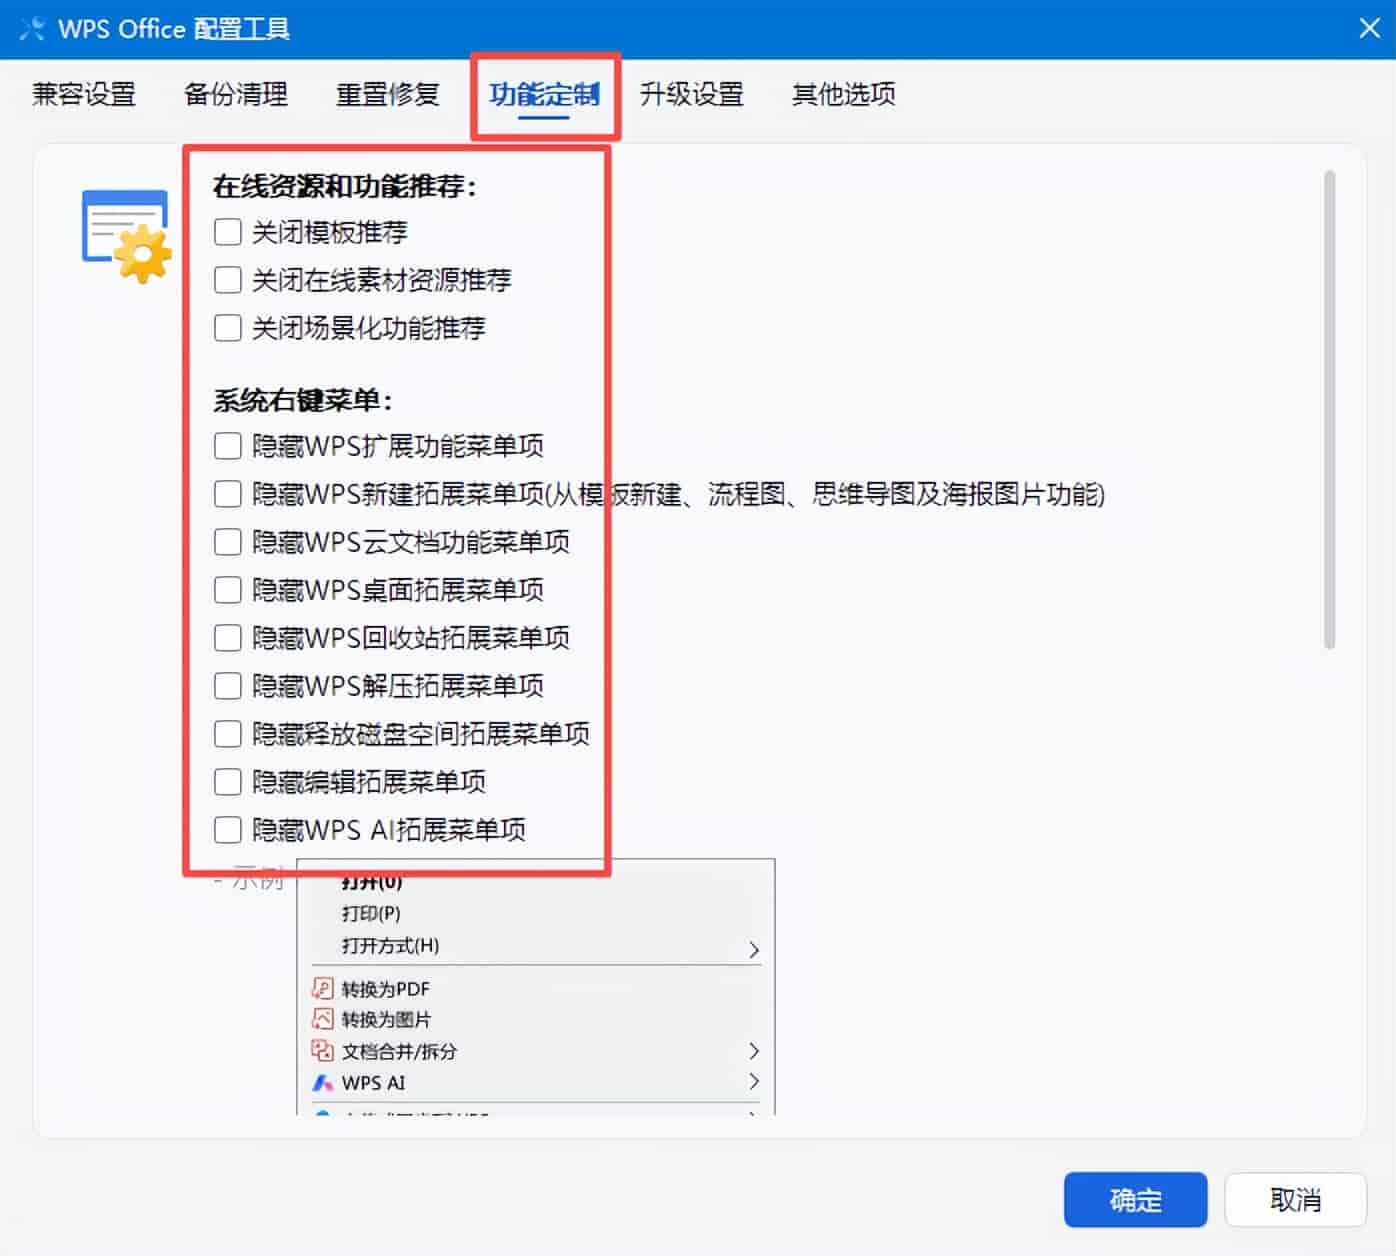Viewport: 1396px width, 1256px height.
Task: Click the 取消 button
Action: point(1296,1200)
